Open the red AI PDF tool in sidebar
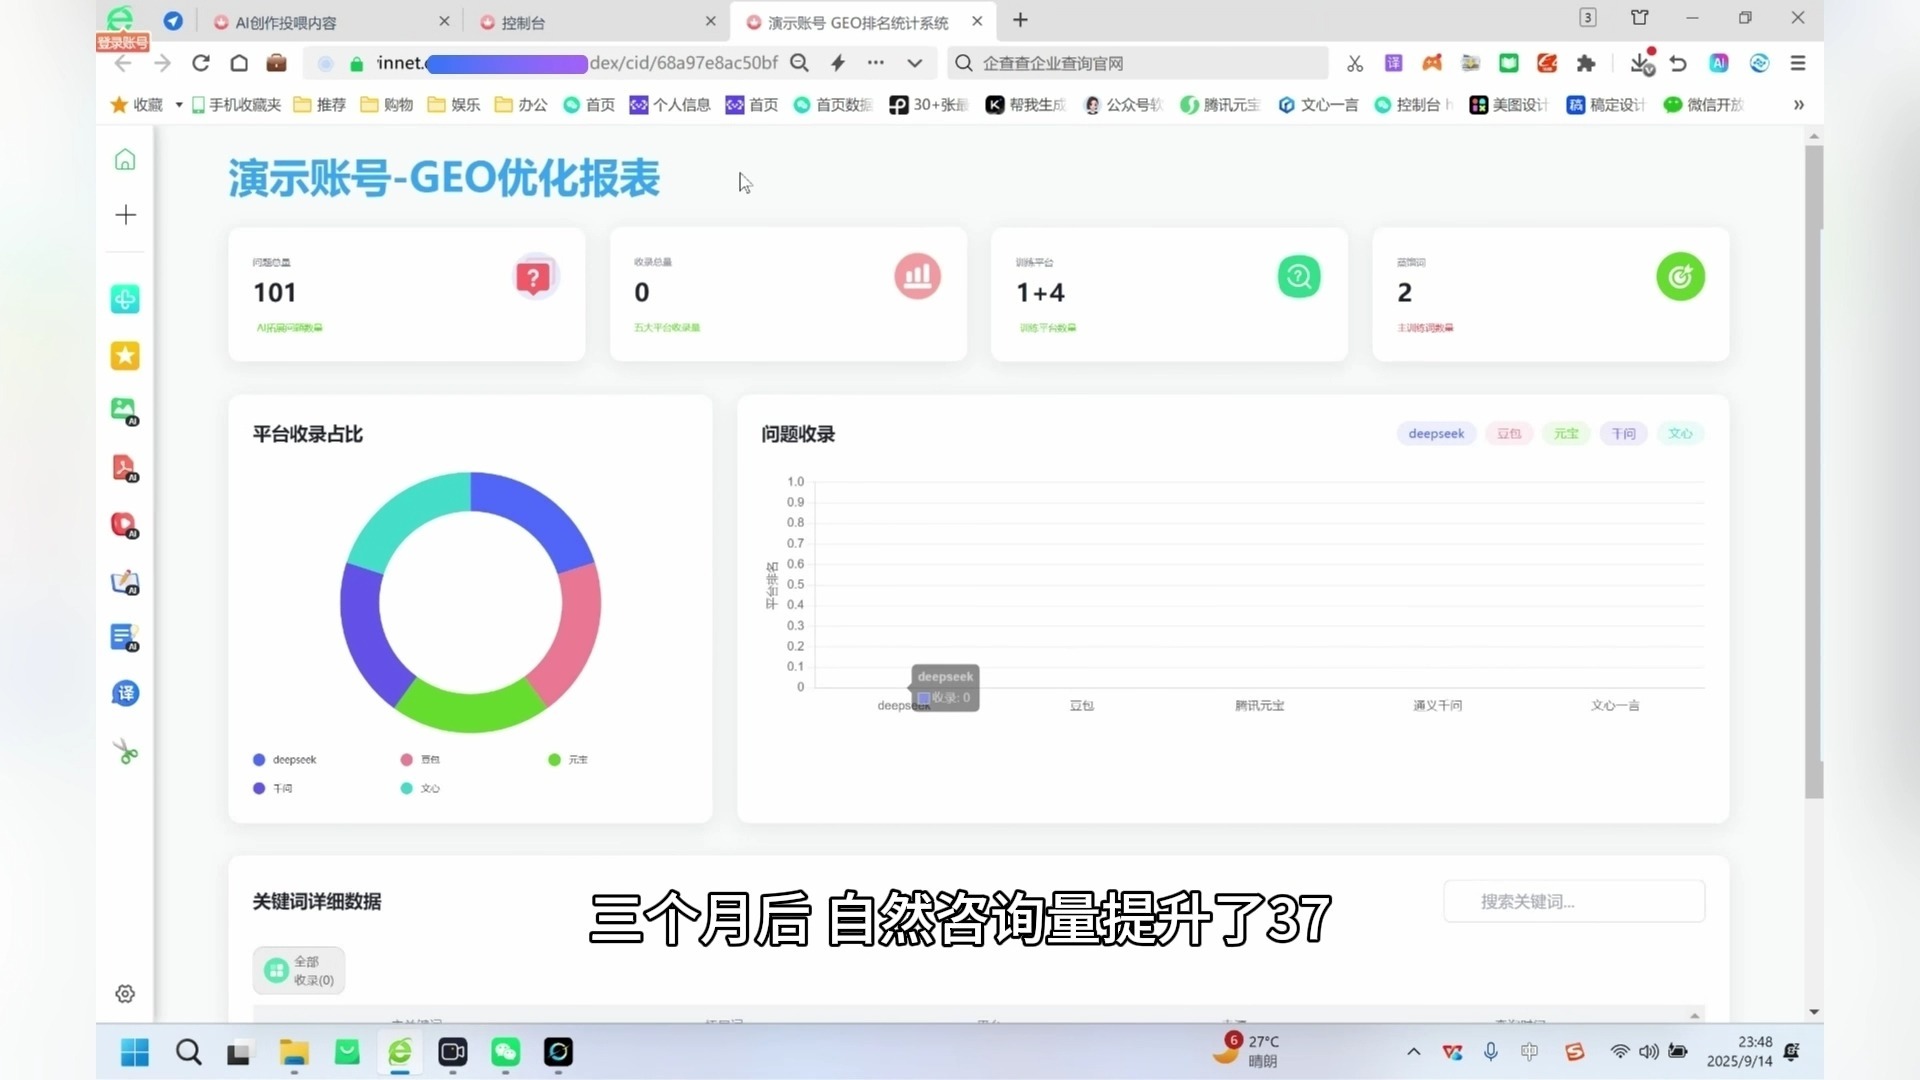This screenshot has height=1080, width=1920. [x=125, y=468]
